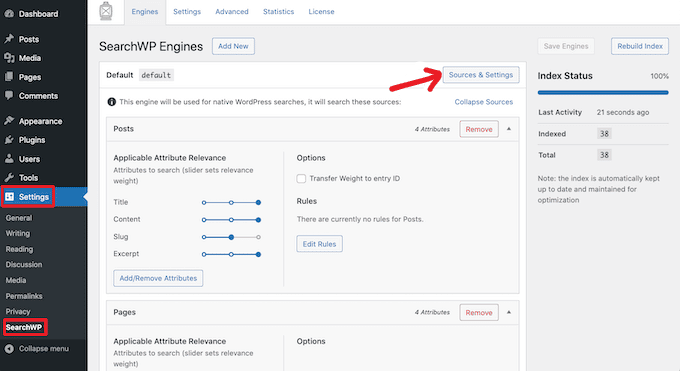
Task: Open the Permalinks settings submenu item
Action: coord(24,296)
